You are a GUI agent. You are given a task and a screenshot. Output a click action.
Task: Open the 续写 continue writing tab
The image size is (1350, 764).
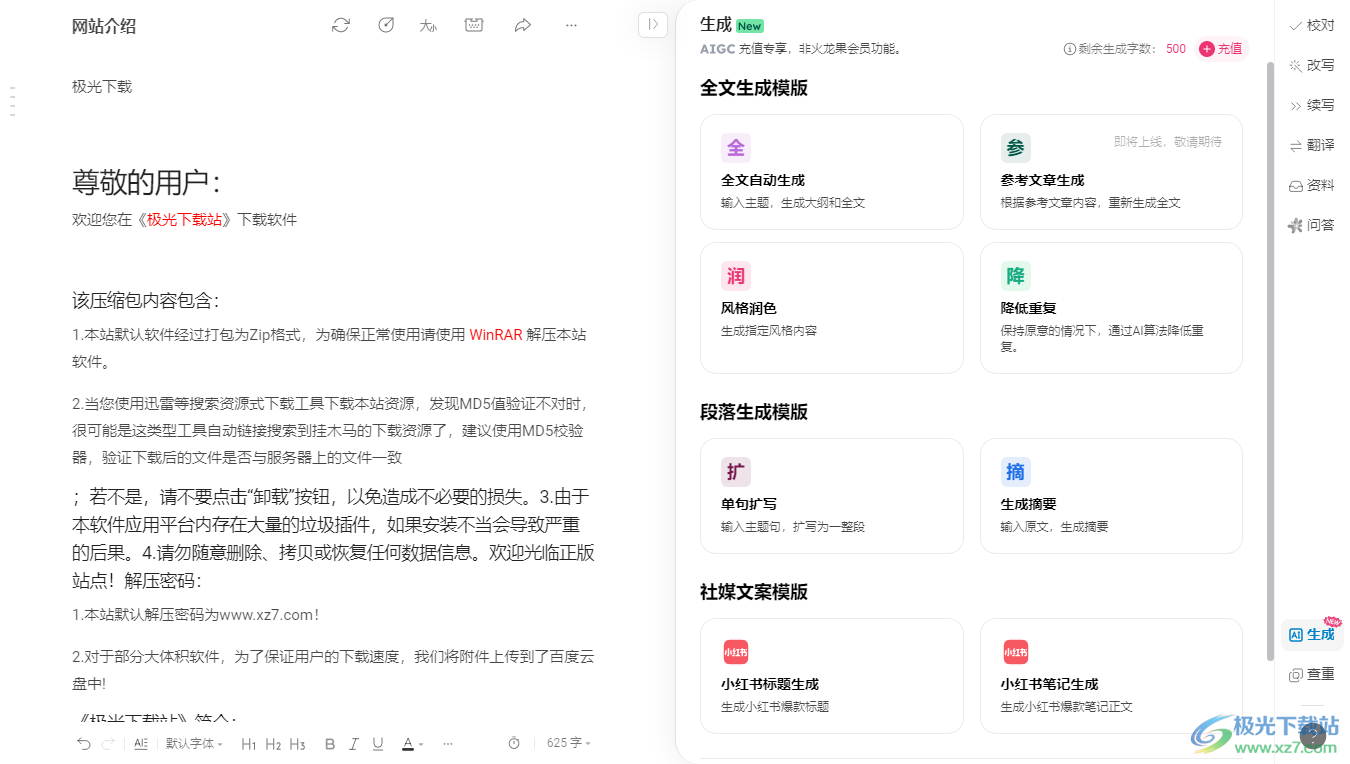click(1312, 105)
